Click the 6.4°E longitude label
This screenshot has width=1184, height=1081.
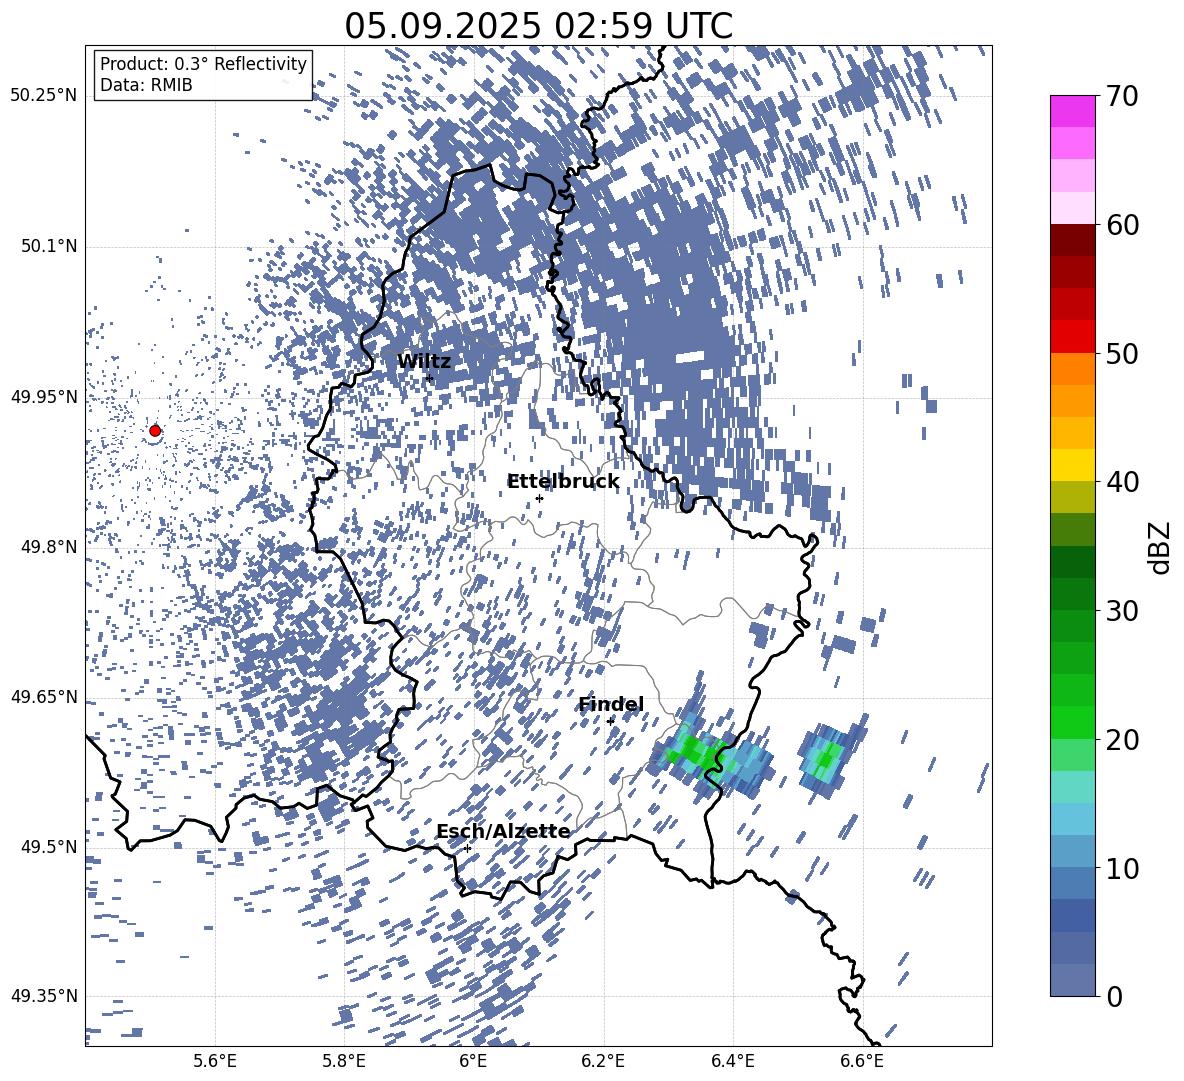tap(732, 1061)
